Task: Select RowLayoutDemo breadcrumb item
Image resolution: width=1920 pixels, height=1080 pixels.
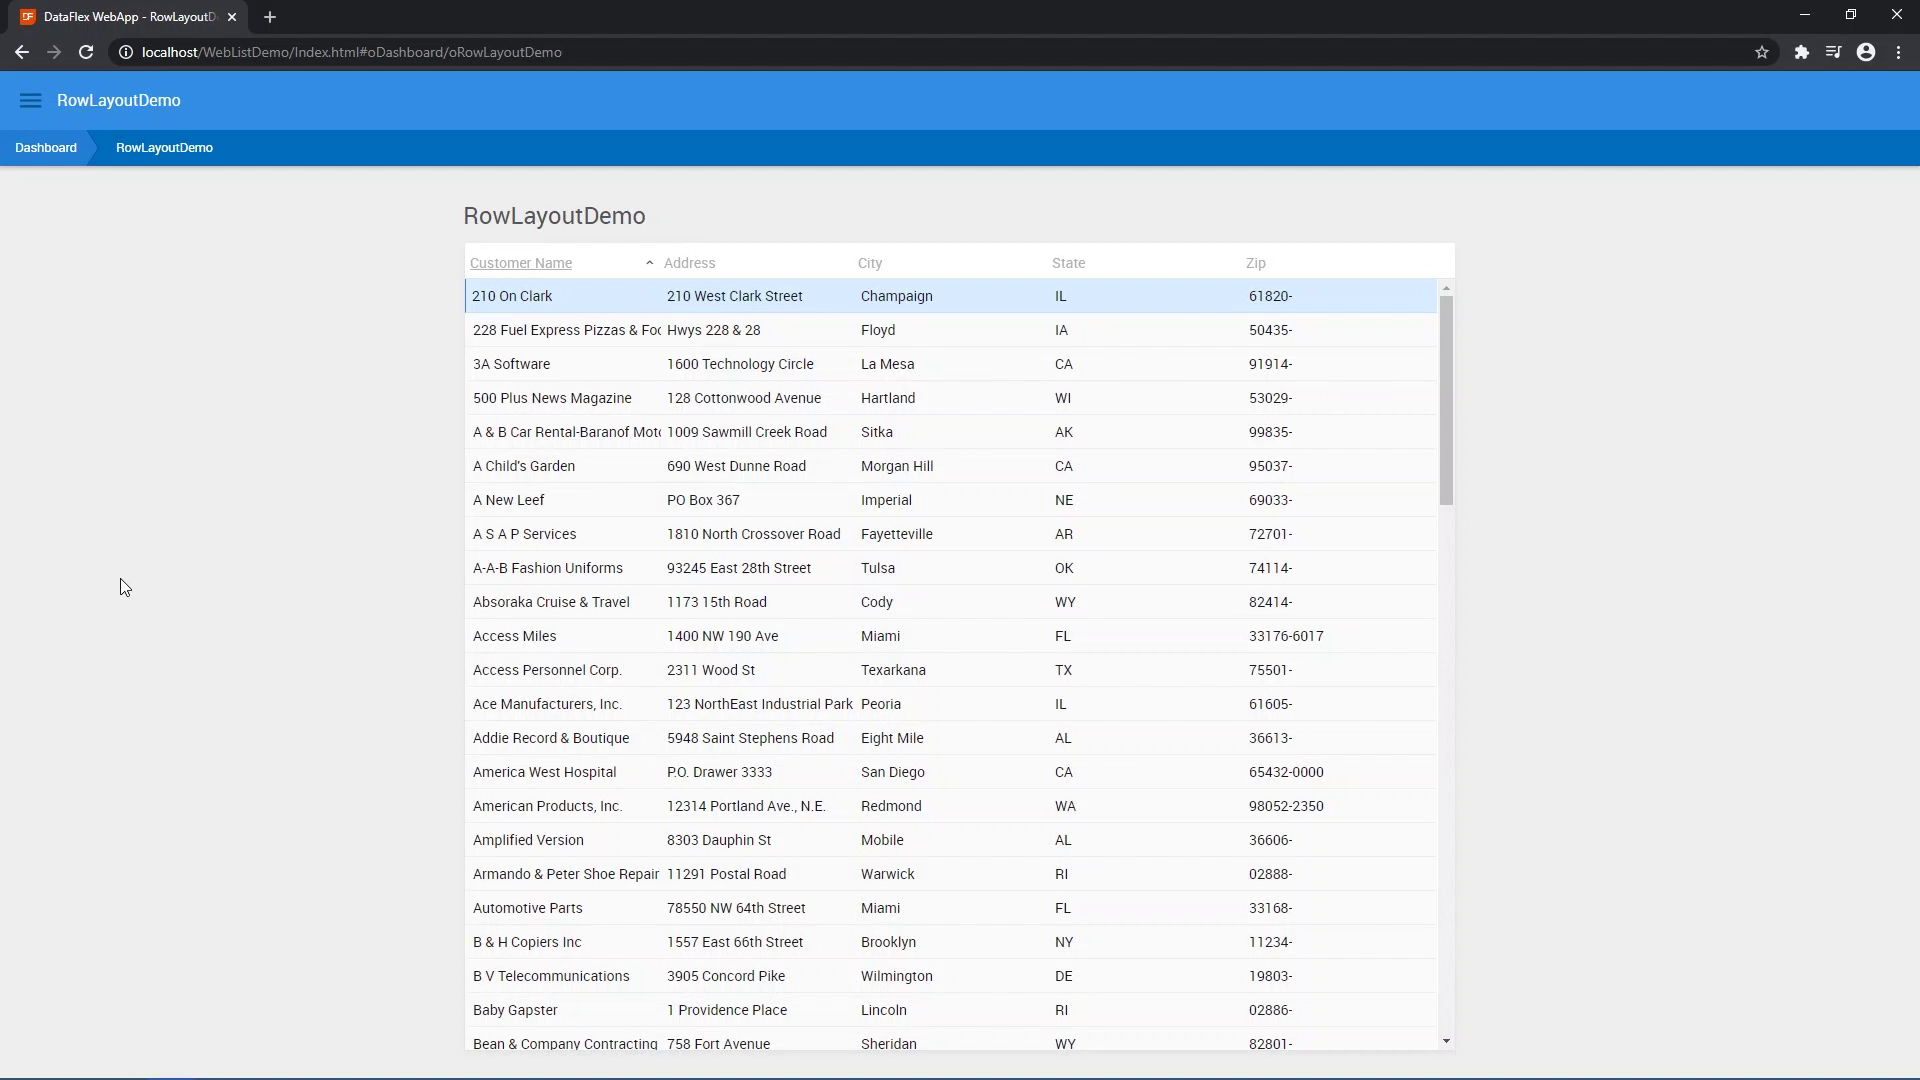Action: point(164,148)
